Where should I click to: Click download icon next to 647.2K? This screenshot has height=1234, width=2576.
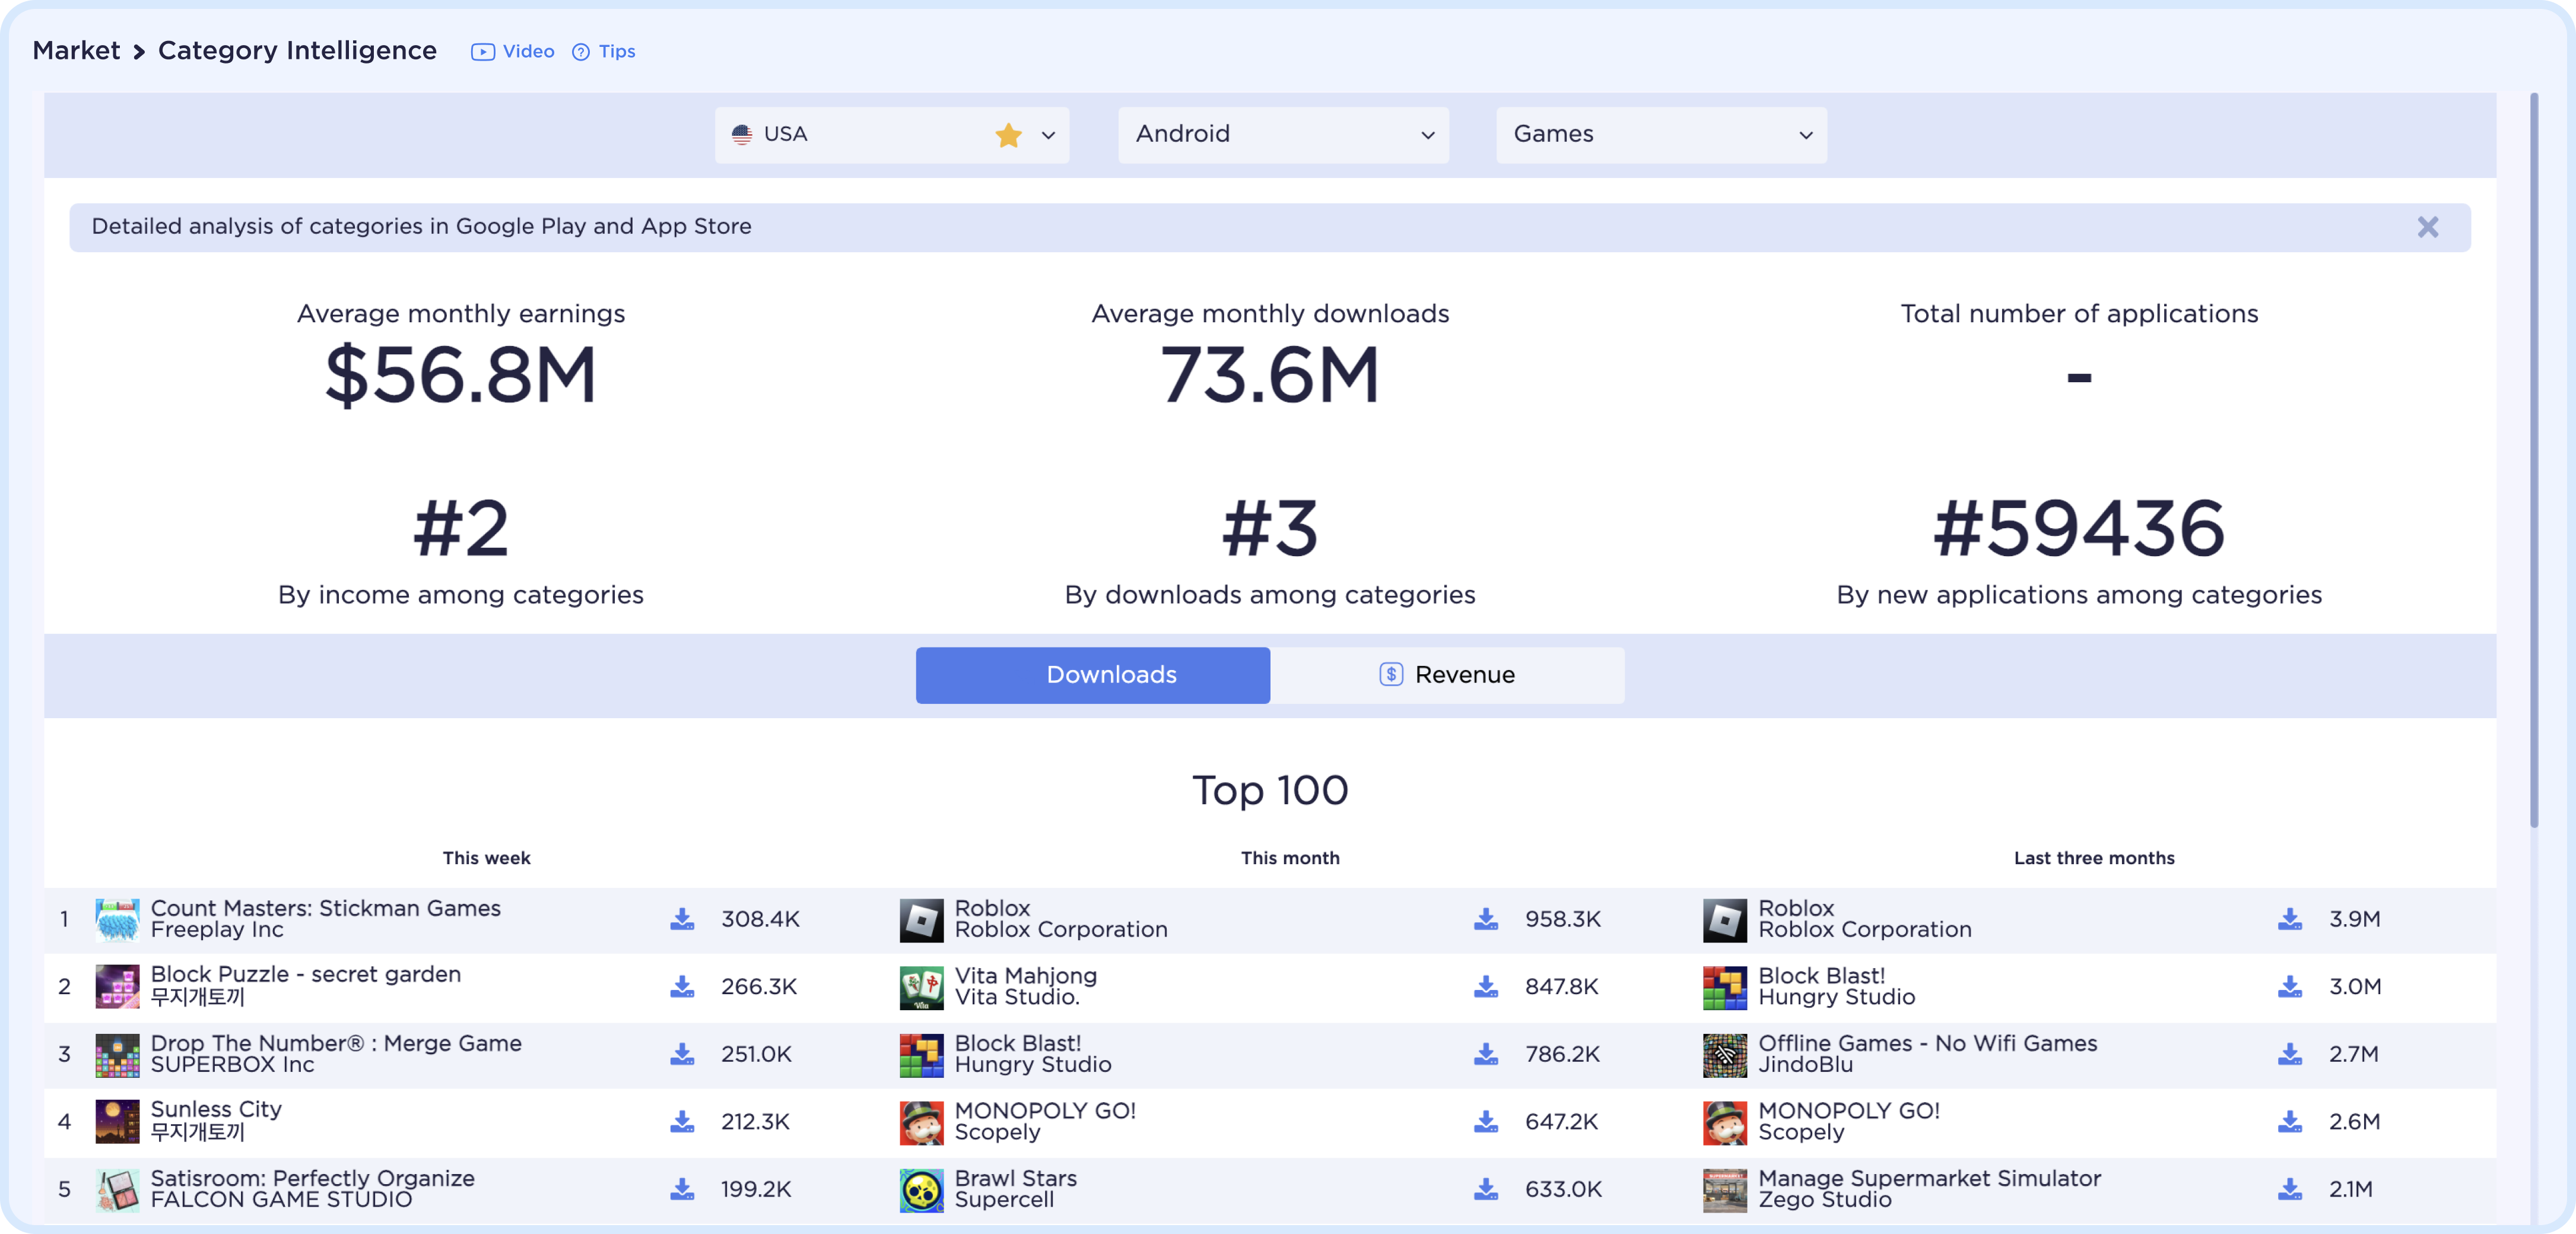1486,1121
